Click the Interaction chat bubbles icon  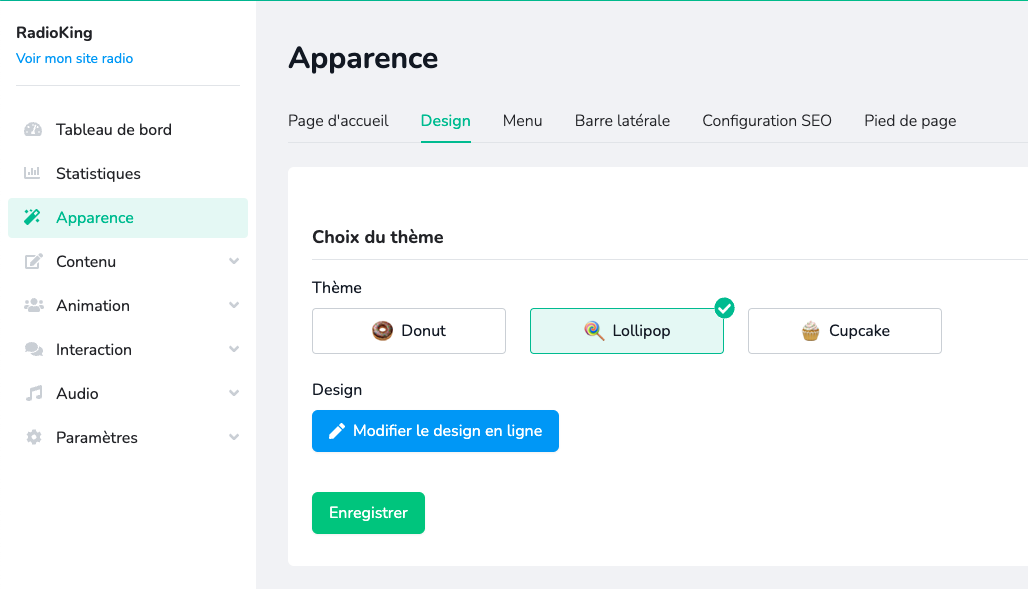34,350
